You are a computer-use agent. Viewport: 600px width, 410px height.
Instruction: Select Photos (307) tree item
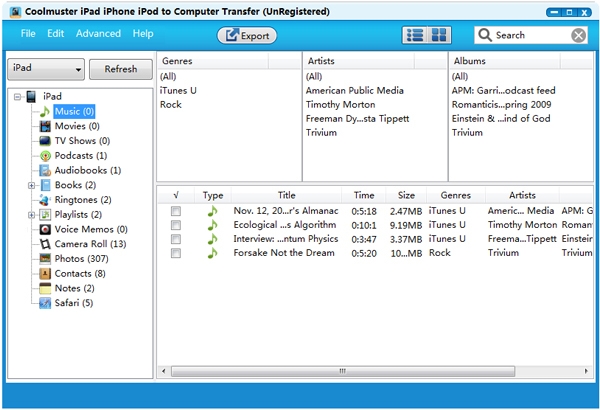click(82, 259)
